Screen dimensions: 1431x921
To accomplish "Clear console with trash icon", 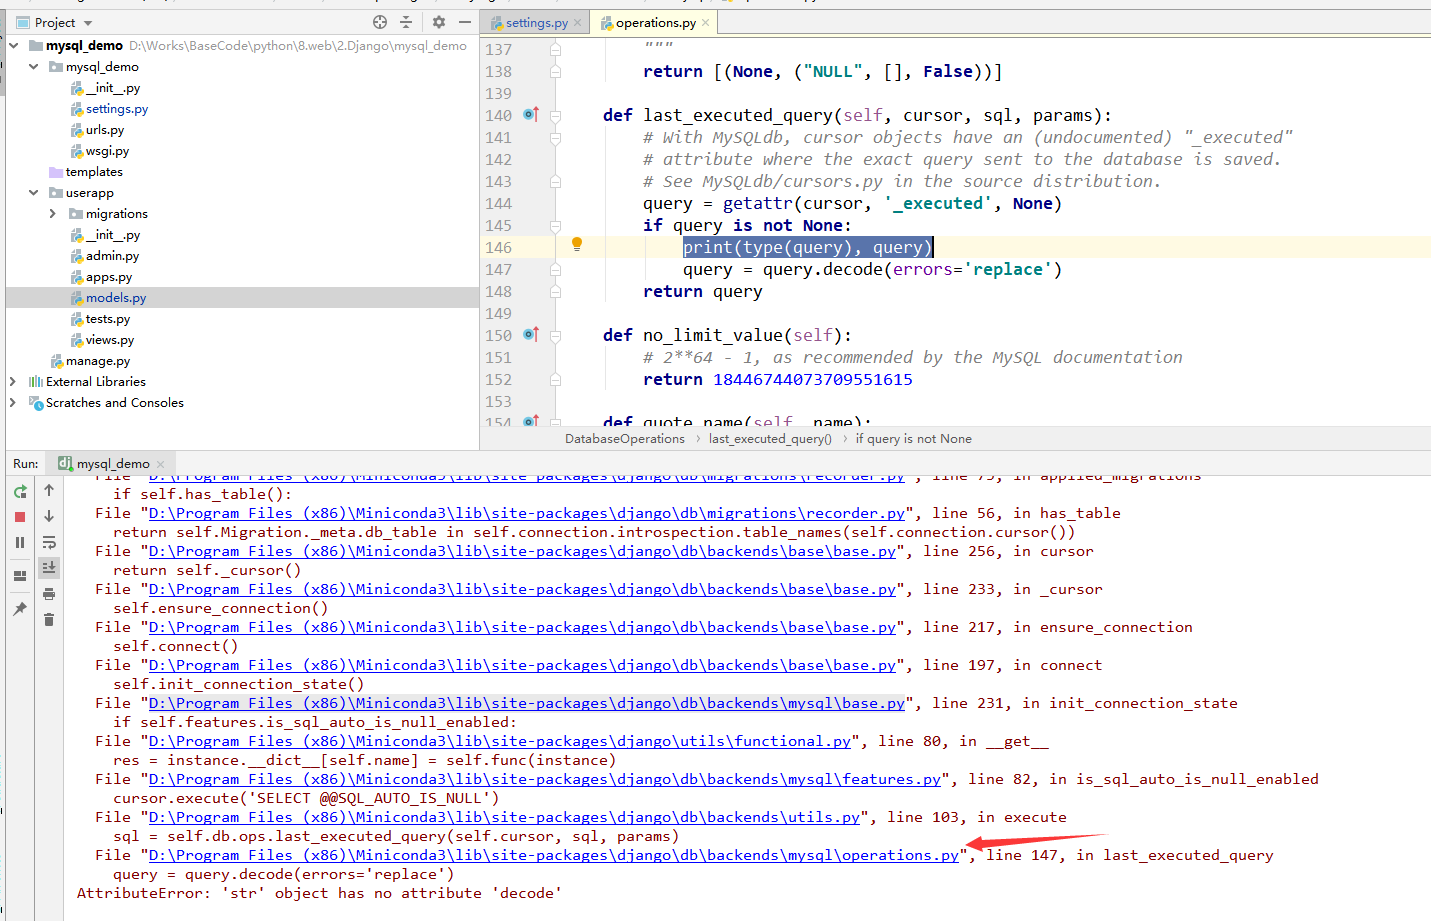I will (49, 620).
